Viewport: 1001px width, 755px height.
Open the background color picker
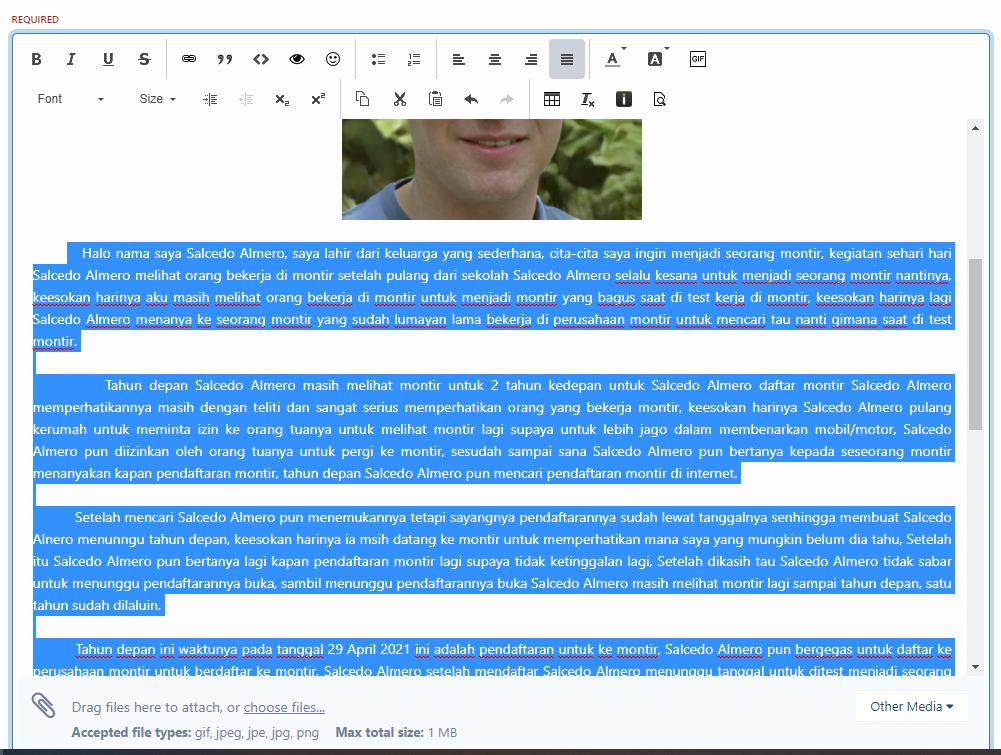(657, 59)
